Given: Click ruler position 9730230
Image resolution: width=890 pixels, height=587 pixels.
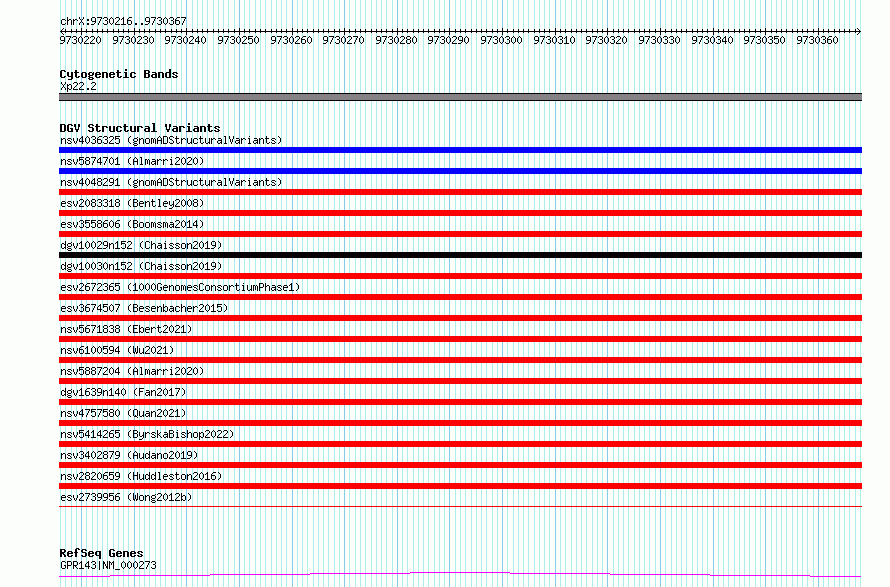Looking at the screenshot, I should click(x=133, y=40).
